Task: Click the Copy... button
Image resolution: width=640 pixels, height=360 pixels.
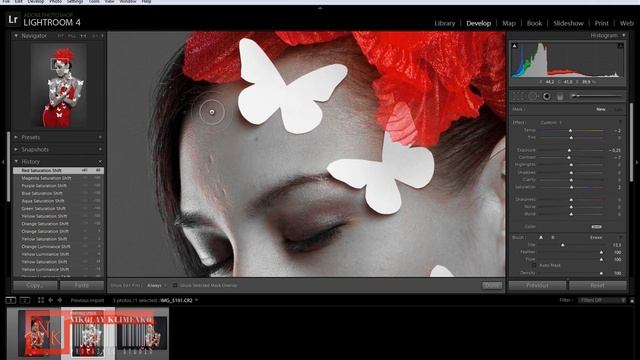Action: [x=35, y=285]
